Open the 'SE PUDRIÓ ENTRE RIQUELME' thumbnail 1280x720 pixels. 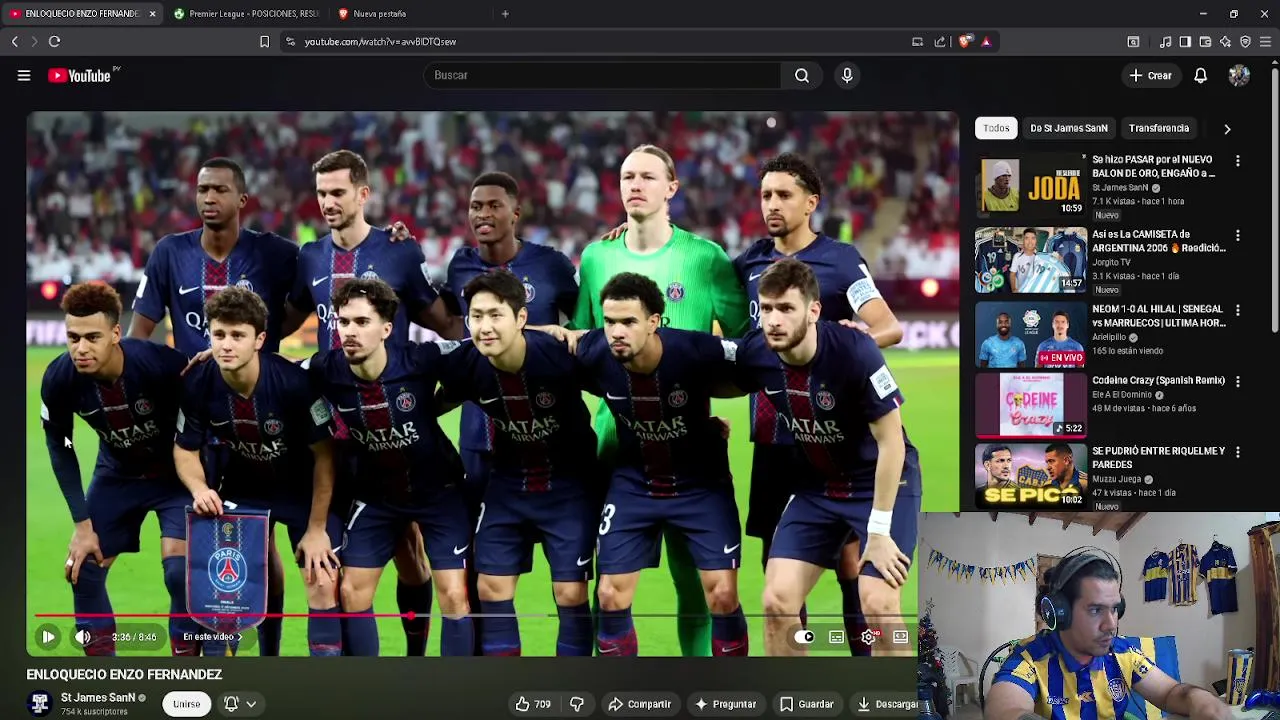click(1031, 476)
